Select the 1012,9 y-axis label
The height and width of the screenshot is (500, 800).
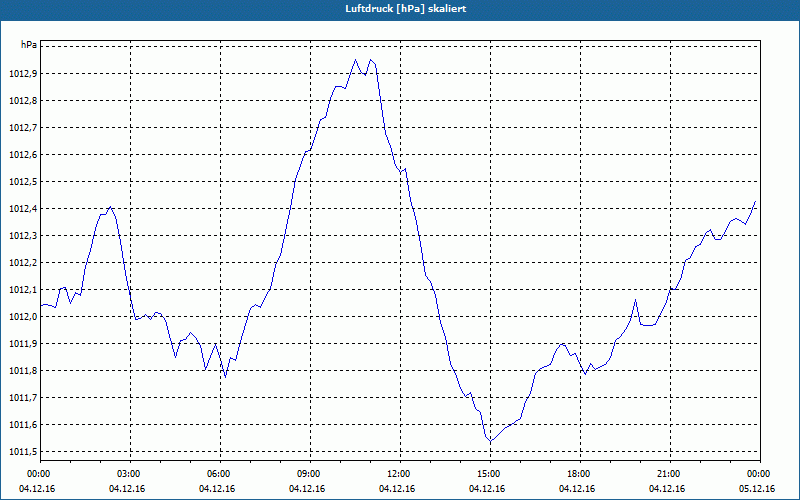tap(23, 74)
